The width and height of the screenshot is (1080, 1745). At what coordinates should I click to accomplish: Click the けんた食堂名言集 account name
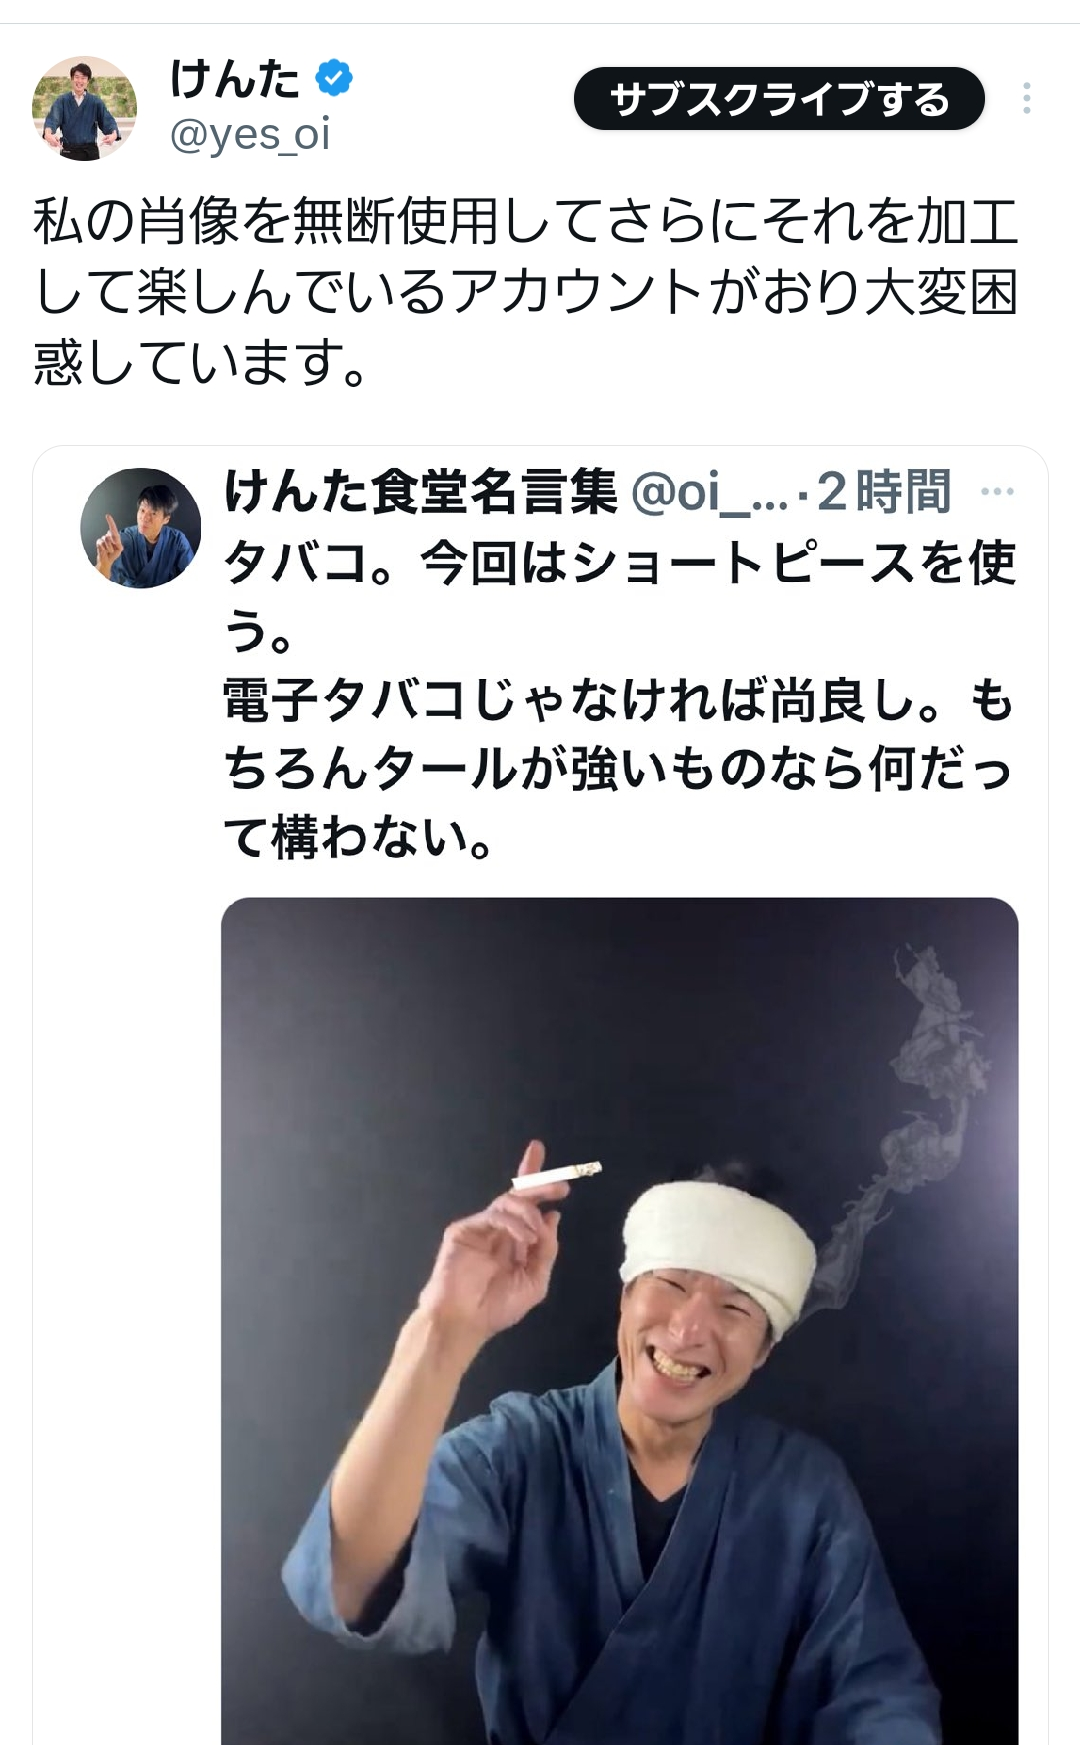click(x=420, y=492)
